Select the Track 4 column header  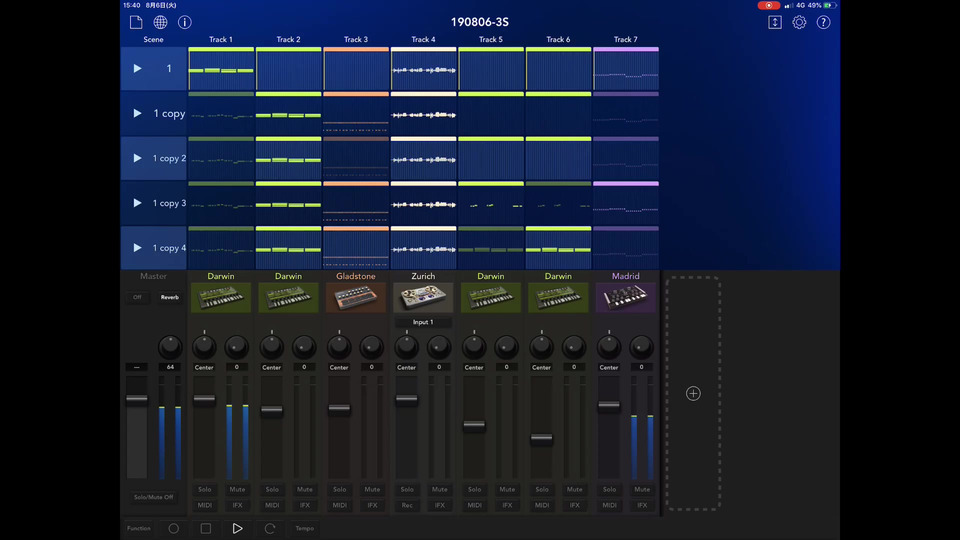[423, 40]
